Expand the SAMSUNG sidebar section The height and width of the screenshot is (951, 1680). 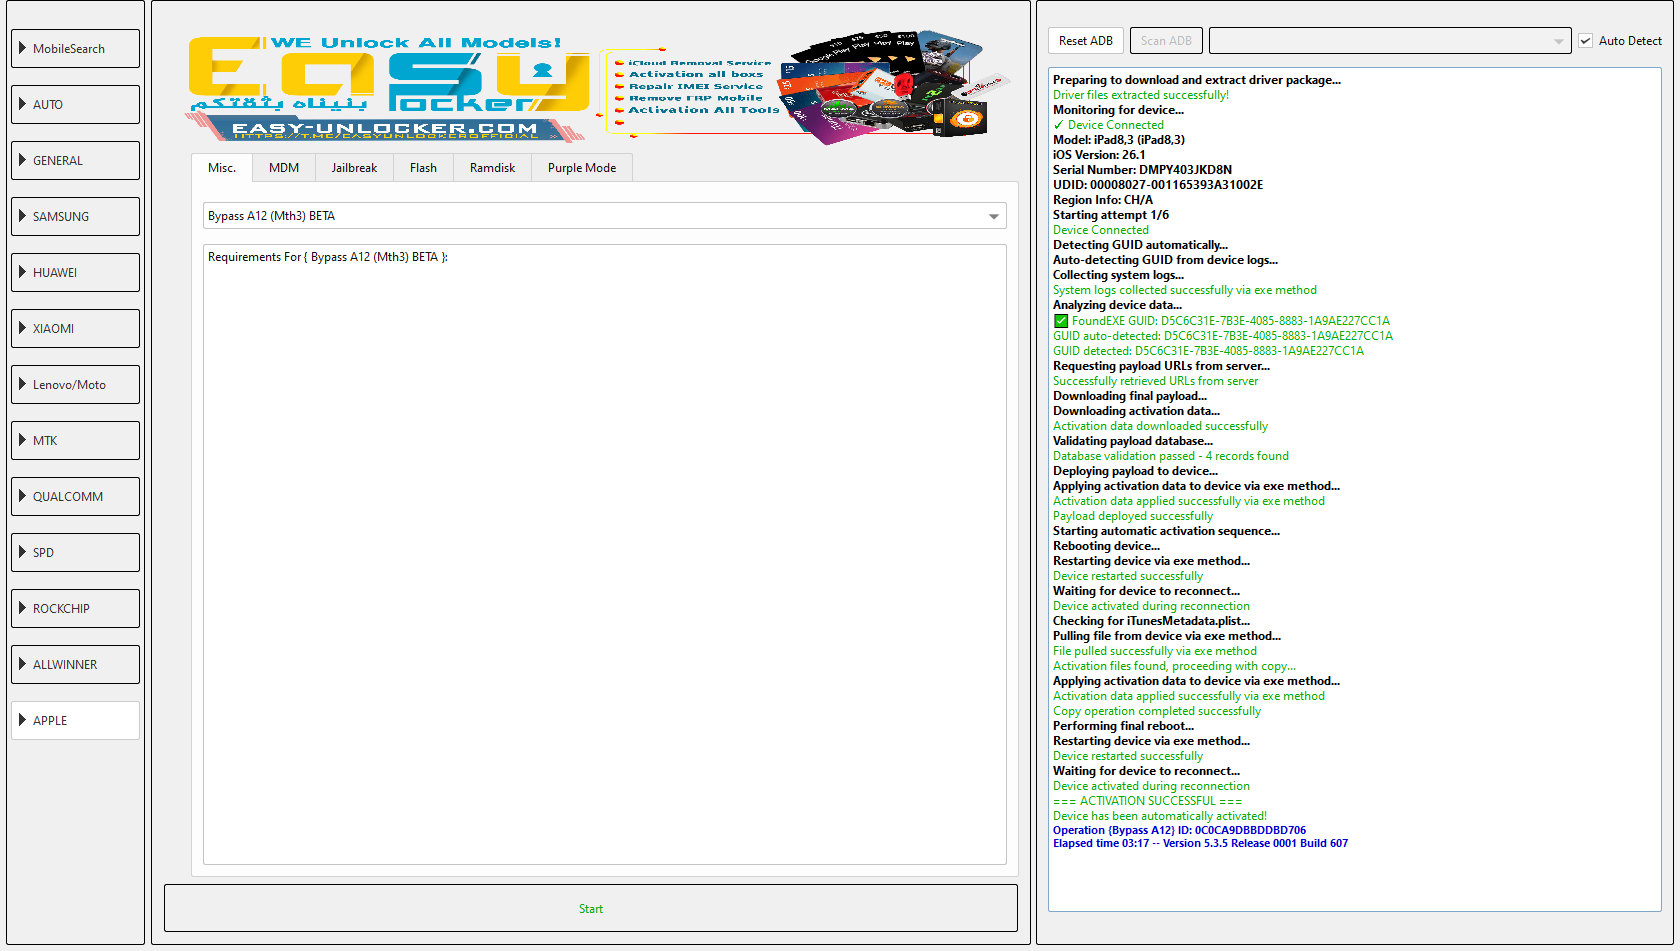(75, 216)
